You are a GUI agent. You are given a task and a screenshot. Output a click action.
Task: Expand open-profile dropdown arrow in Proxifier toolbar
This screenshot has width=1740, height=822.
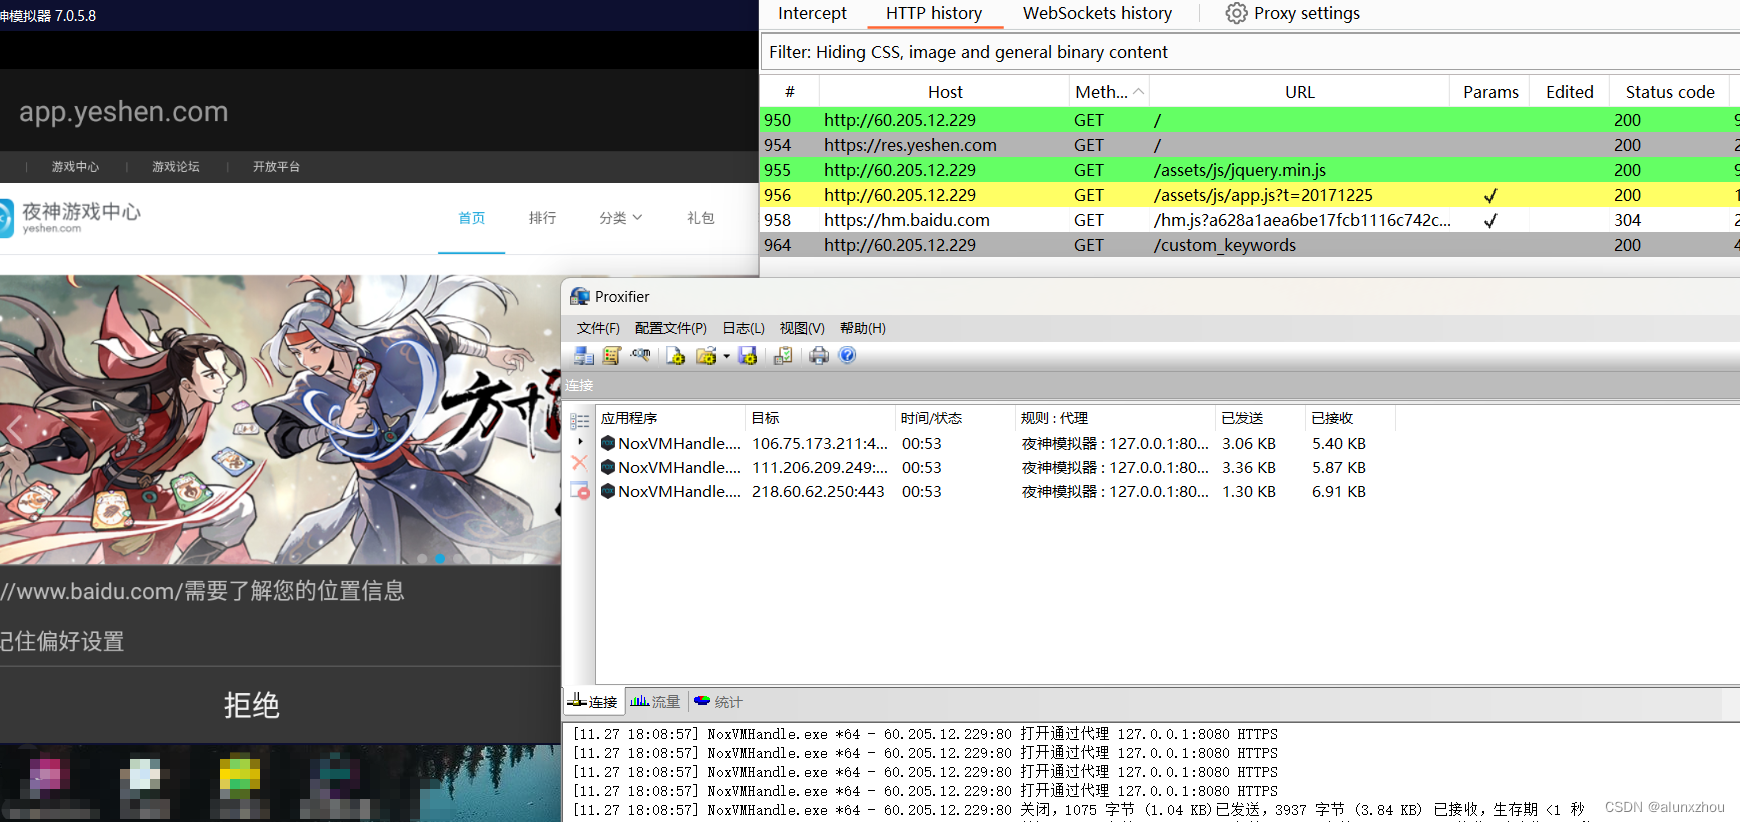click(726, 356)
